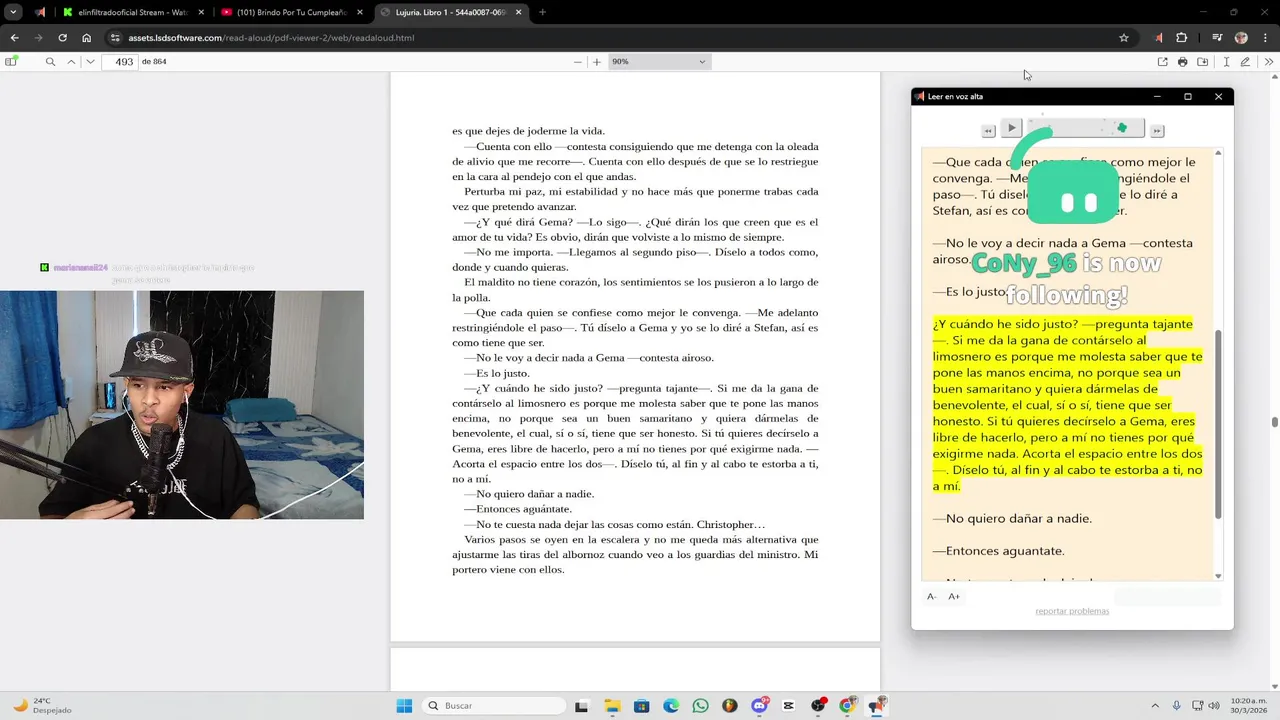This screenshot has width=1280, height=720.
Task: Open microphone tray icon
Action: (1177, 706)
